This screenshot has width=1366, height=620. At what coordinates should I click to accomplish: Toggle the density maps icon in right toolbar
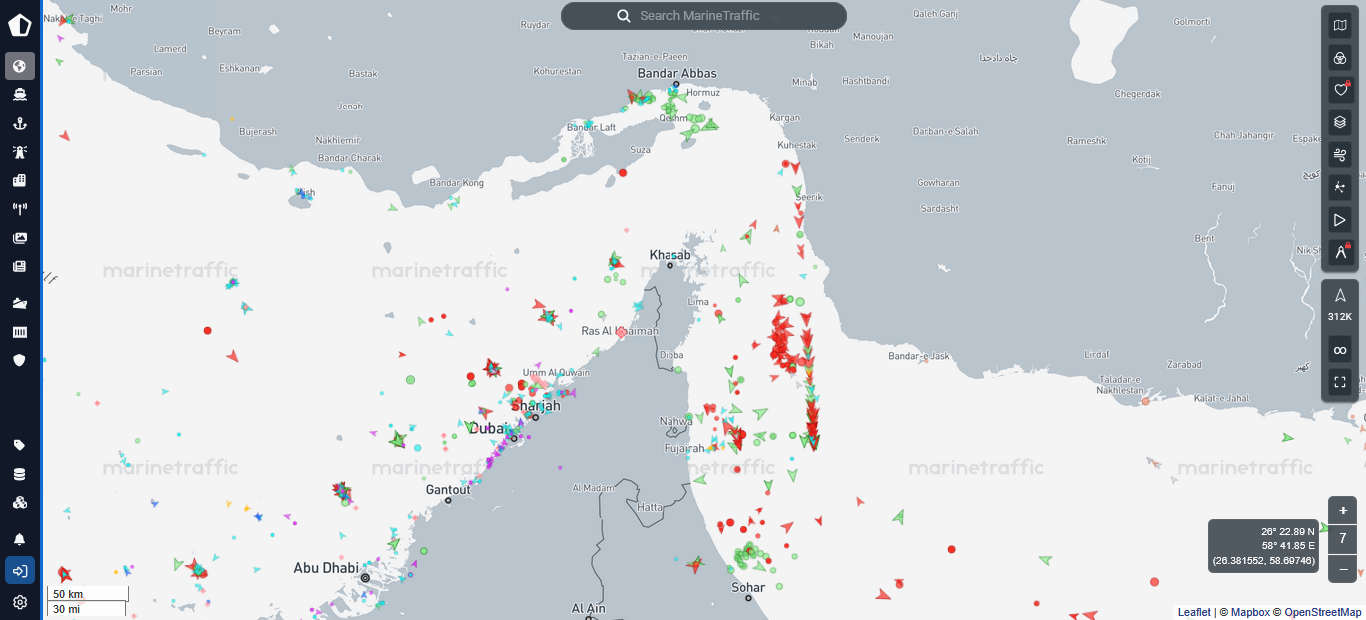(x=1340, y=187)
